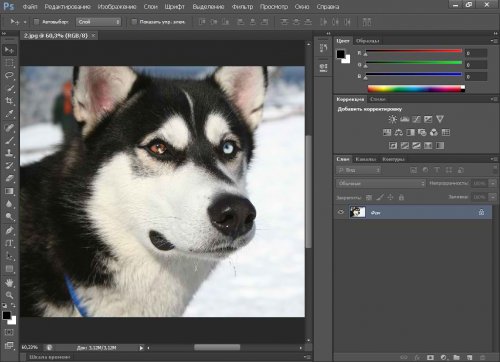The width and height of the screenshot is (500, 362).
Task: Click the red R channel slider
Action: [414, 52]
